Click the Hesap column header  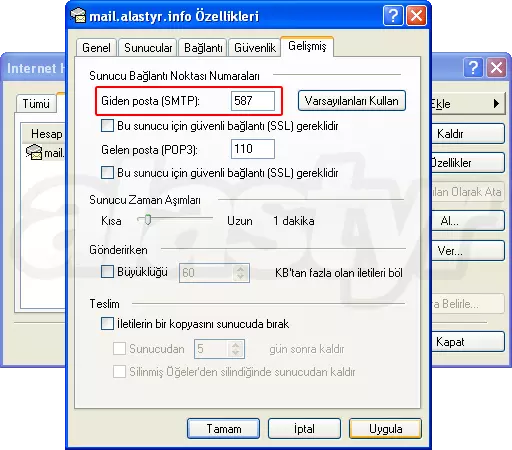click(44, 134)
